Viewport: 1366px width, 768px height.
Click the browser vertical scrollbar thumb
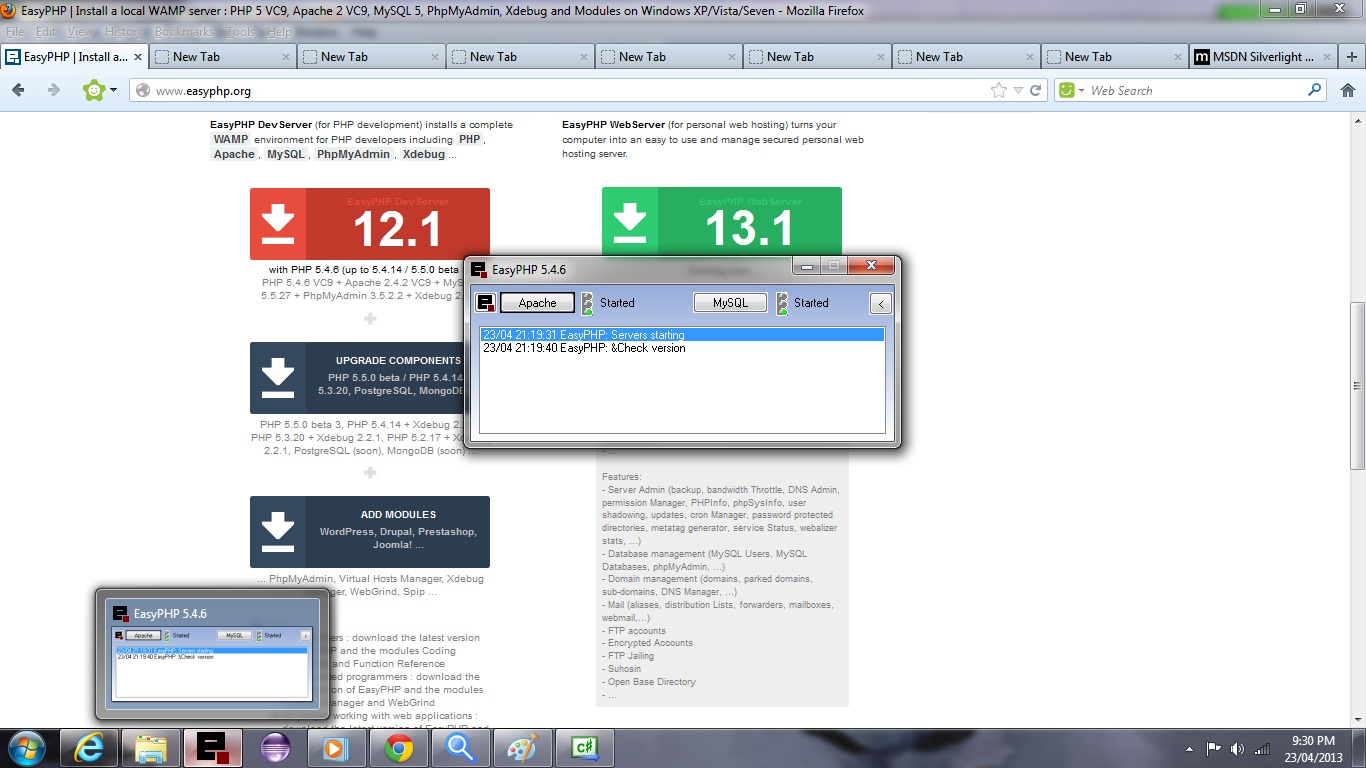coord(1357,385)
